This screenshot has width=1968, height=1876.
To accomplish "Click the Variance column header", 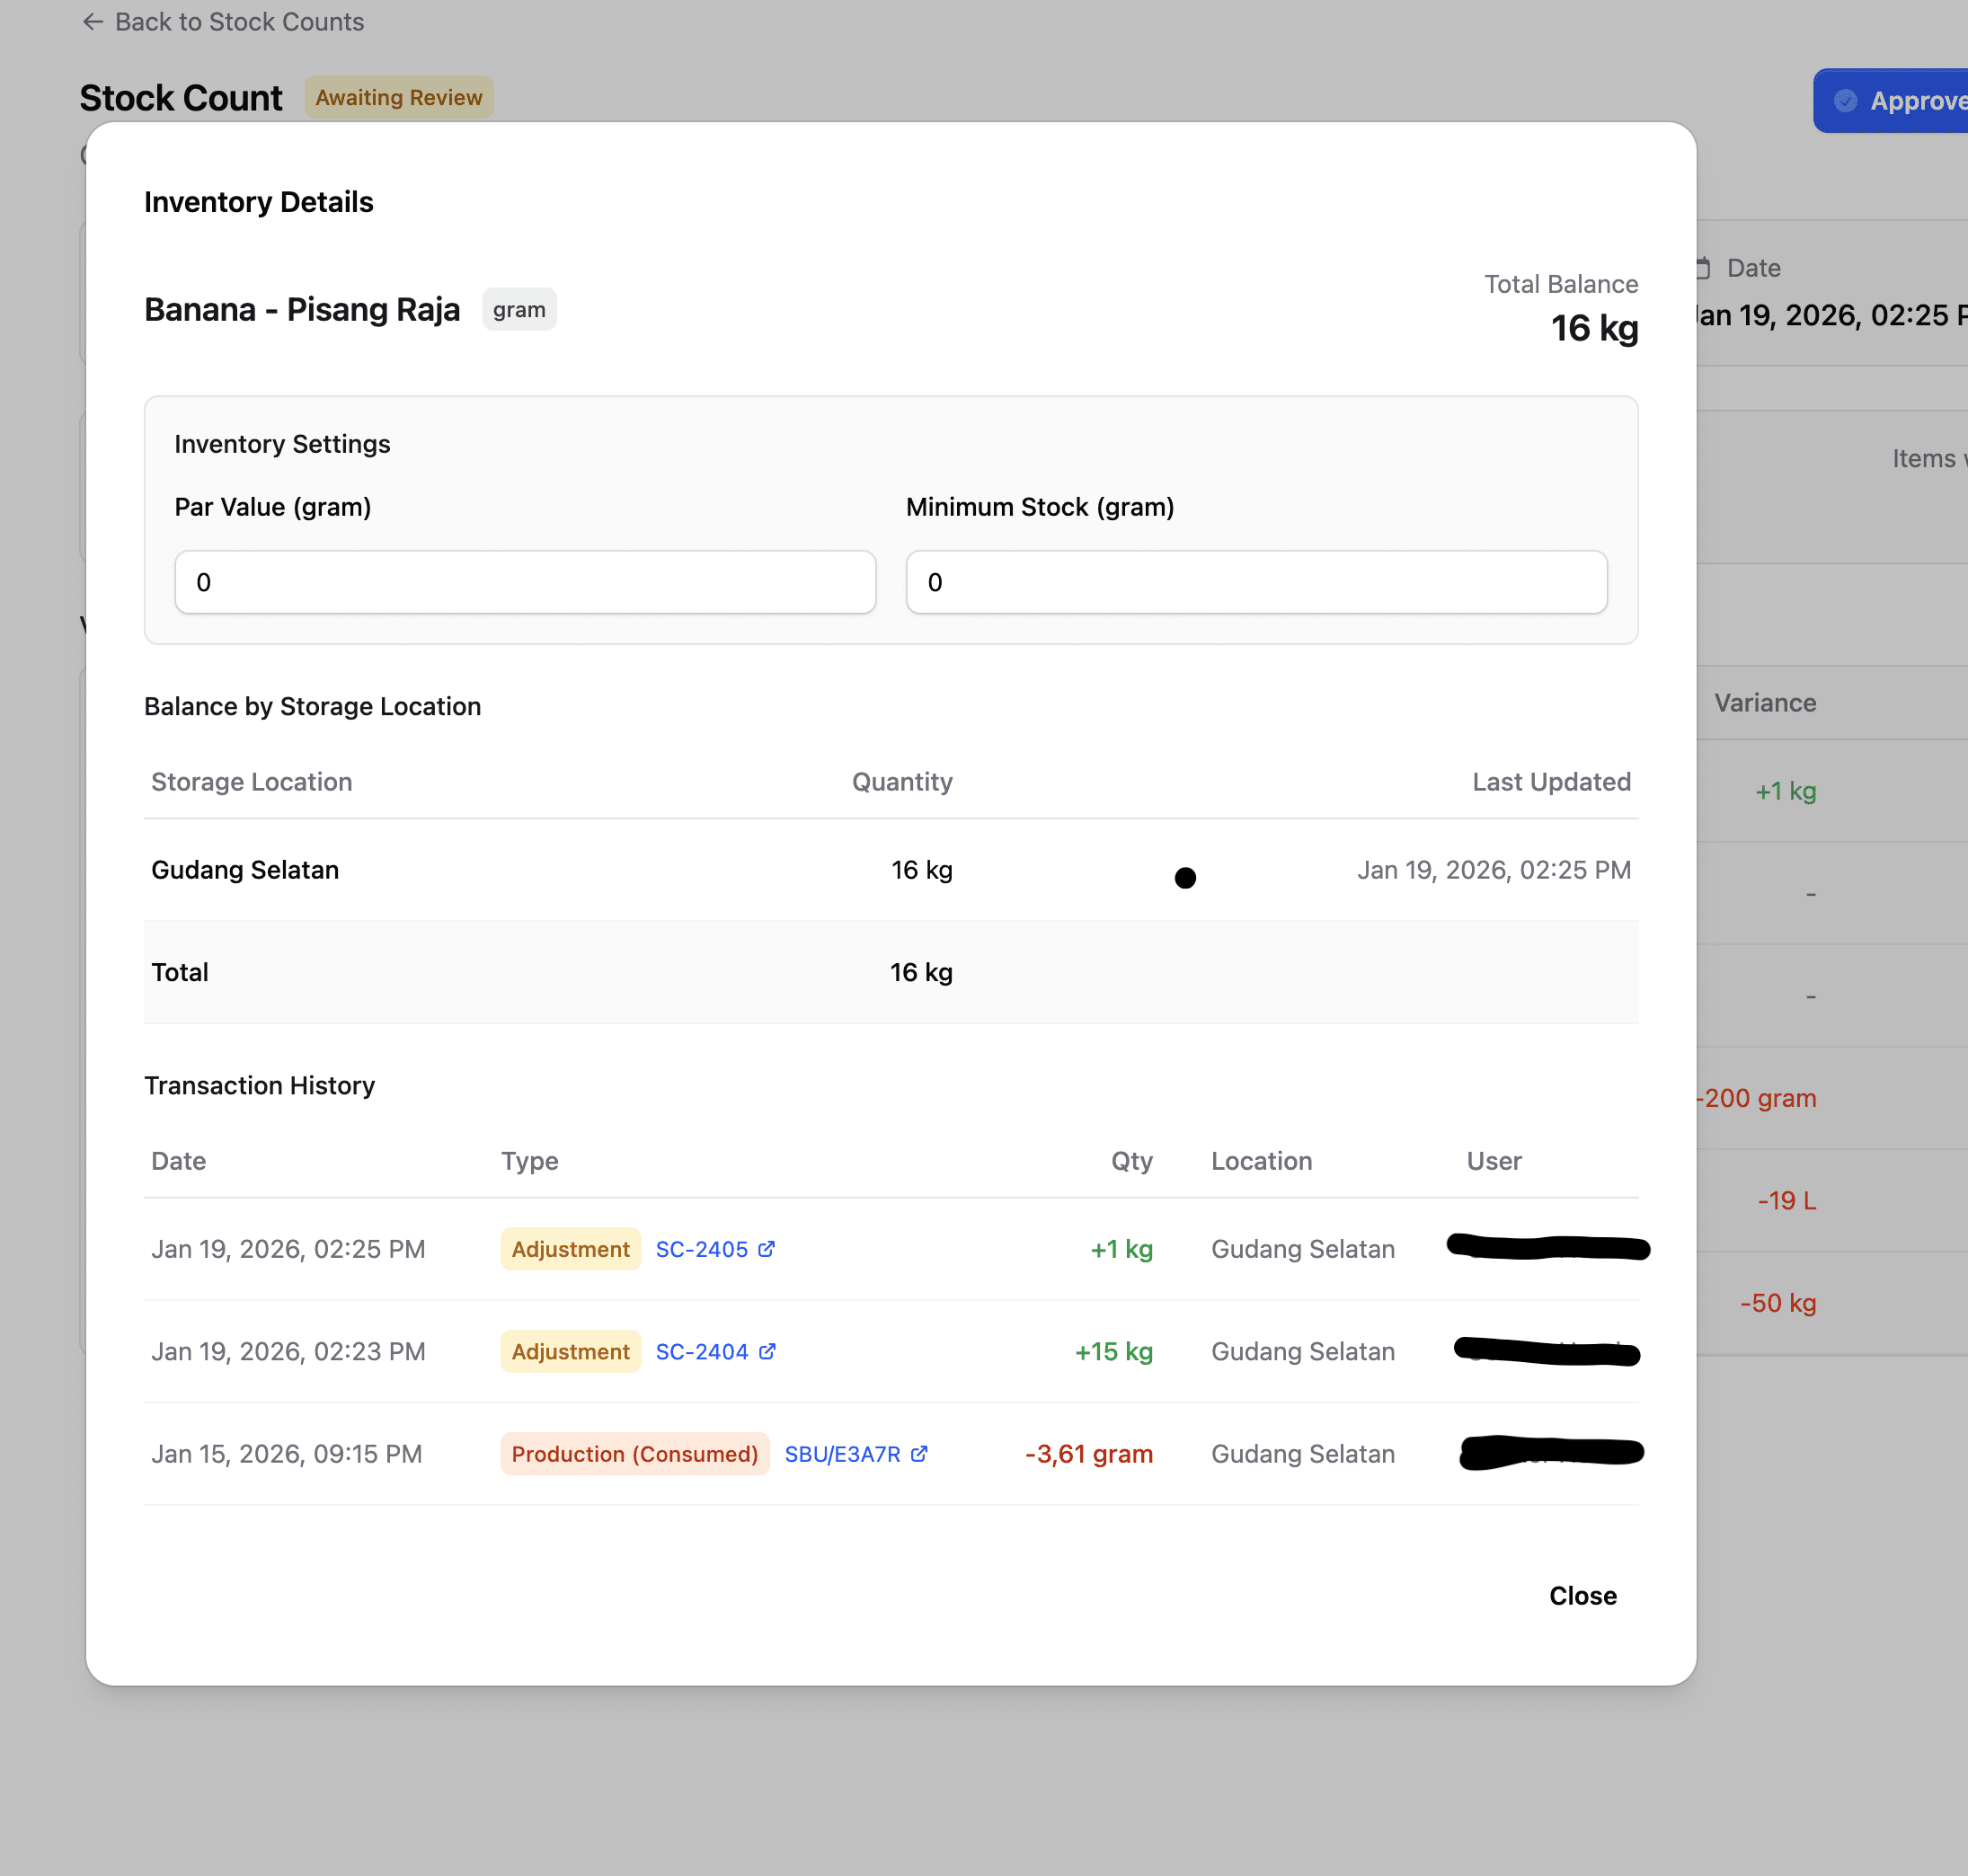I will pos(1765,703).
